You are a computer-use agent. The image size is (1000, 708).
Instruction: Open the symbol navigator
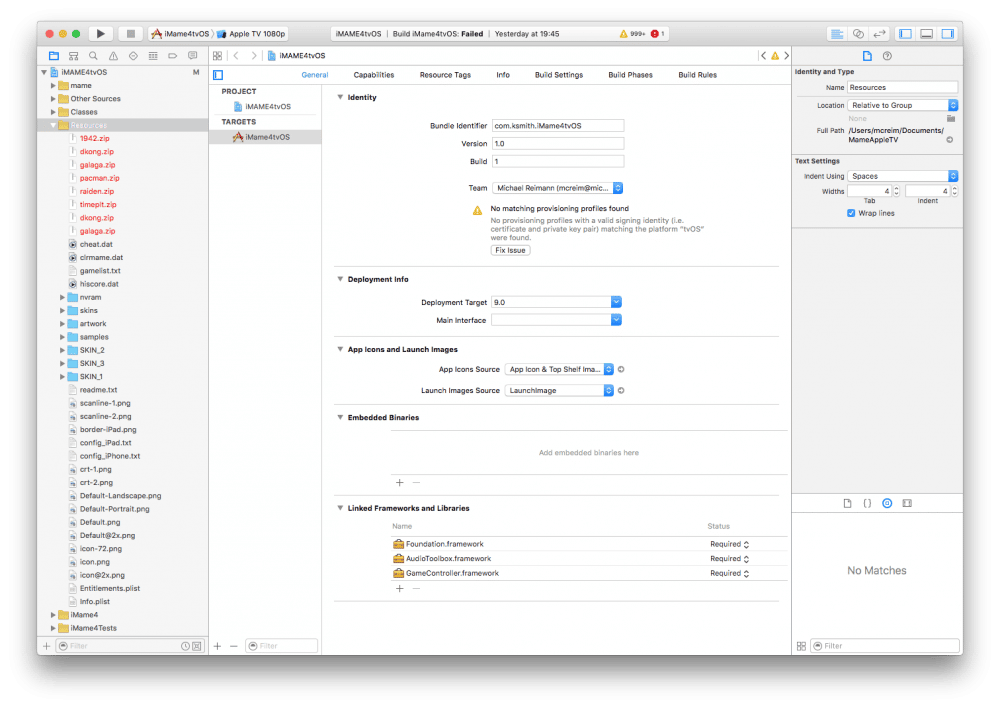tap(74, 56)
